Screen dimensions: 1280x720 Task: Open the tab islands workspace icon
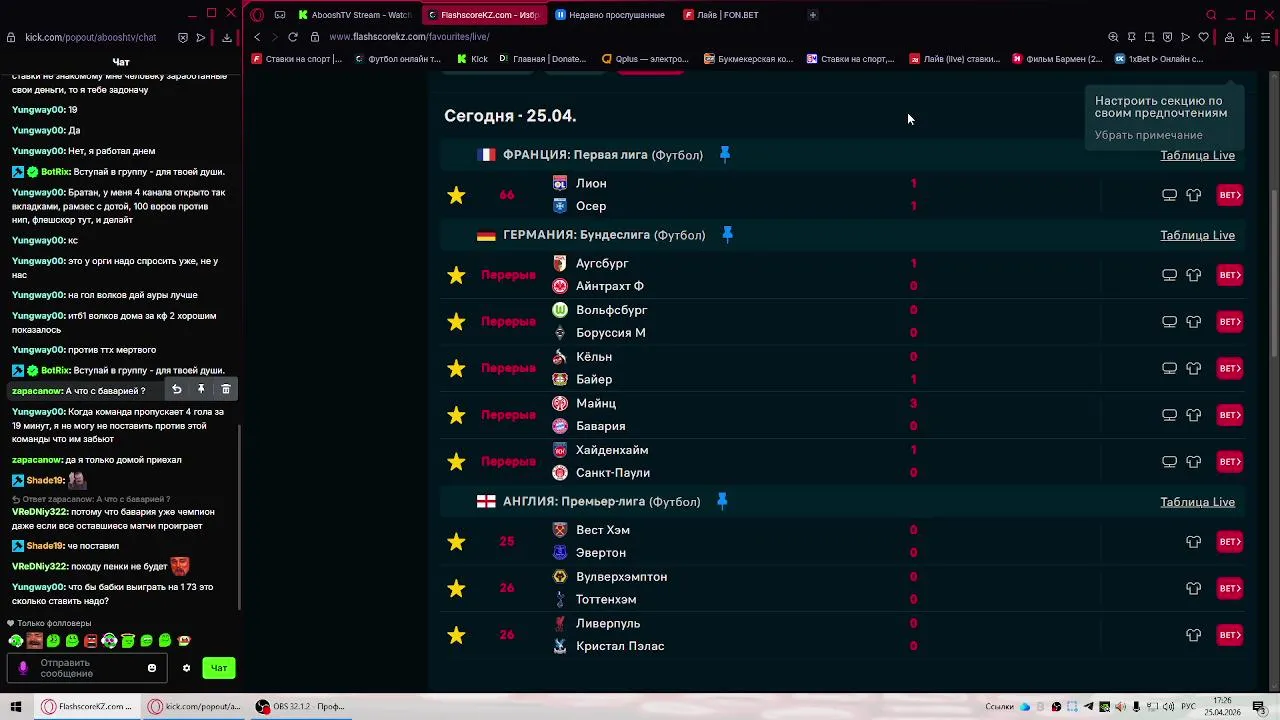279,15
